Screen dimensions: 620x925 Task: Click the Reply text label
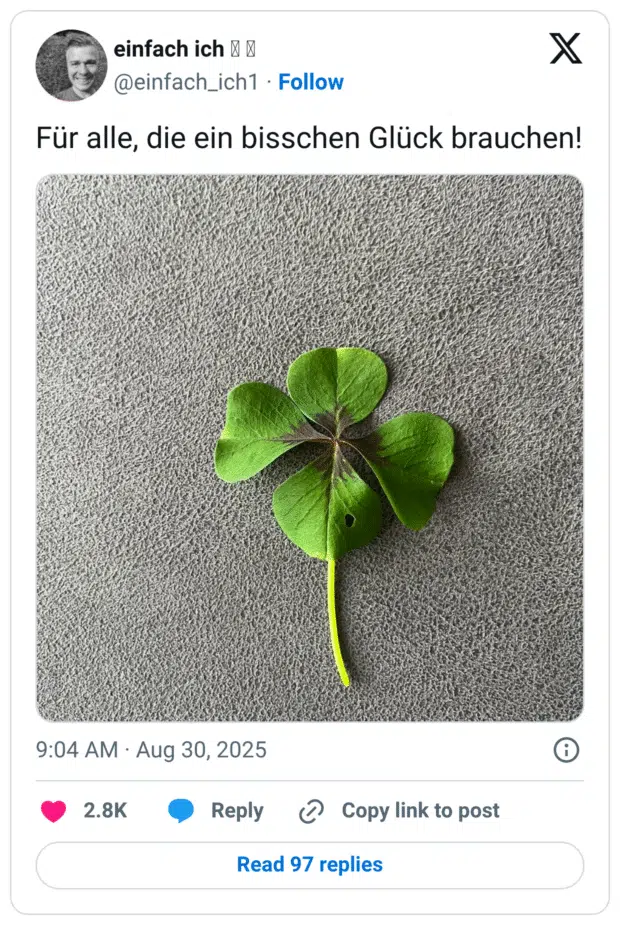coord(237,811)
